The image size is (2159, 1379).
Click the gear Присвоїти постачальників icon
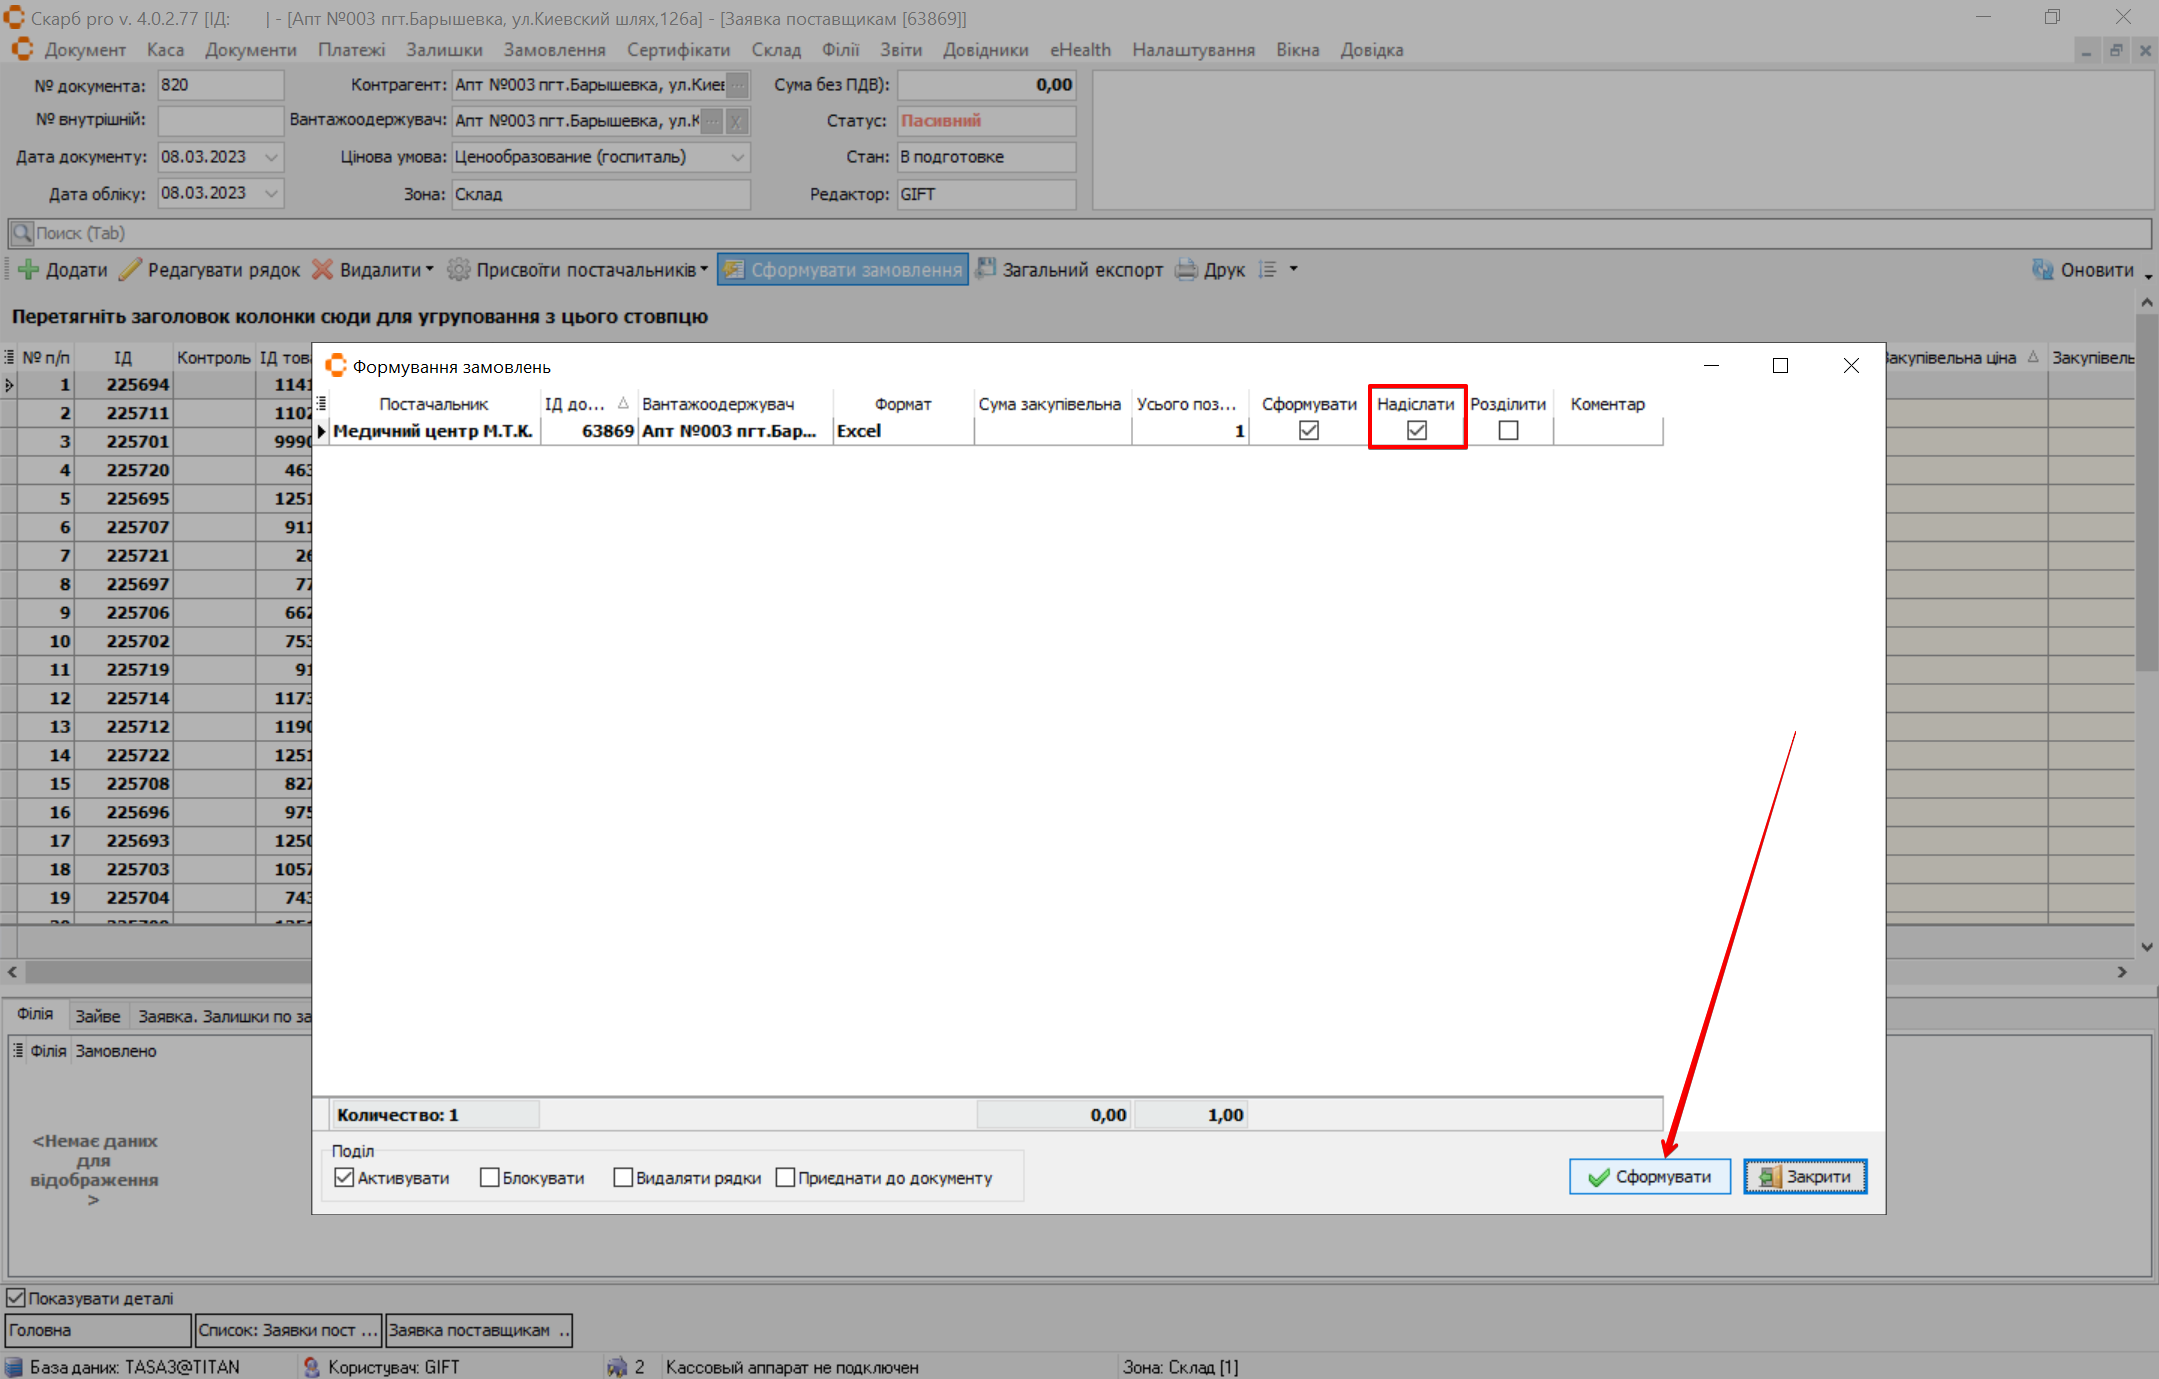point(459,270)
